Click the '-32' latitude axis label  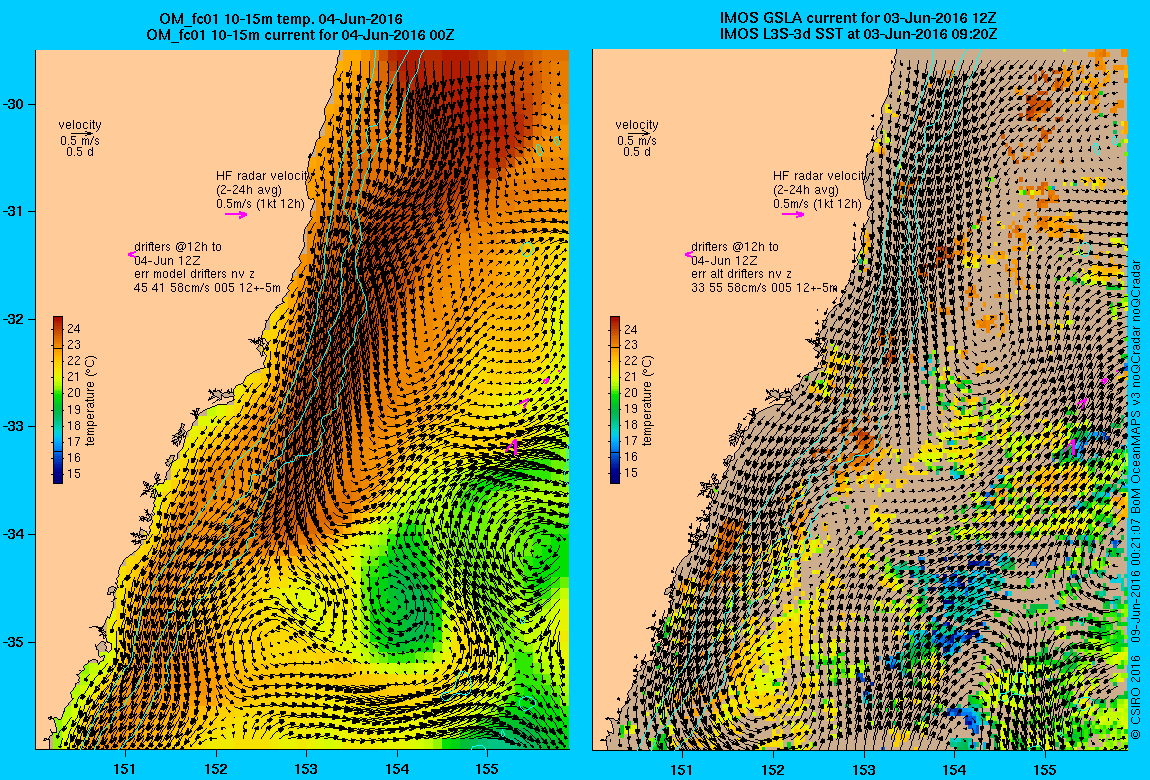(x=13, y=319)
